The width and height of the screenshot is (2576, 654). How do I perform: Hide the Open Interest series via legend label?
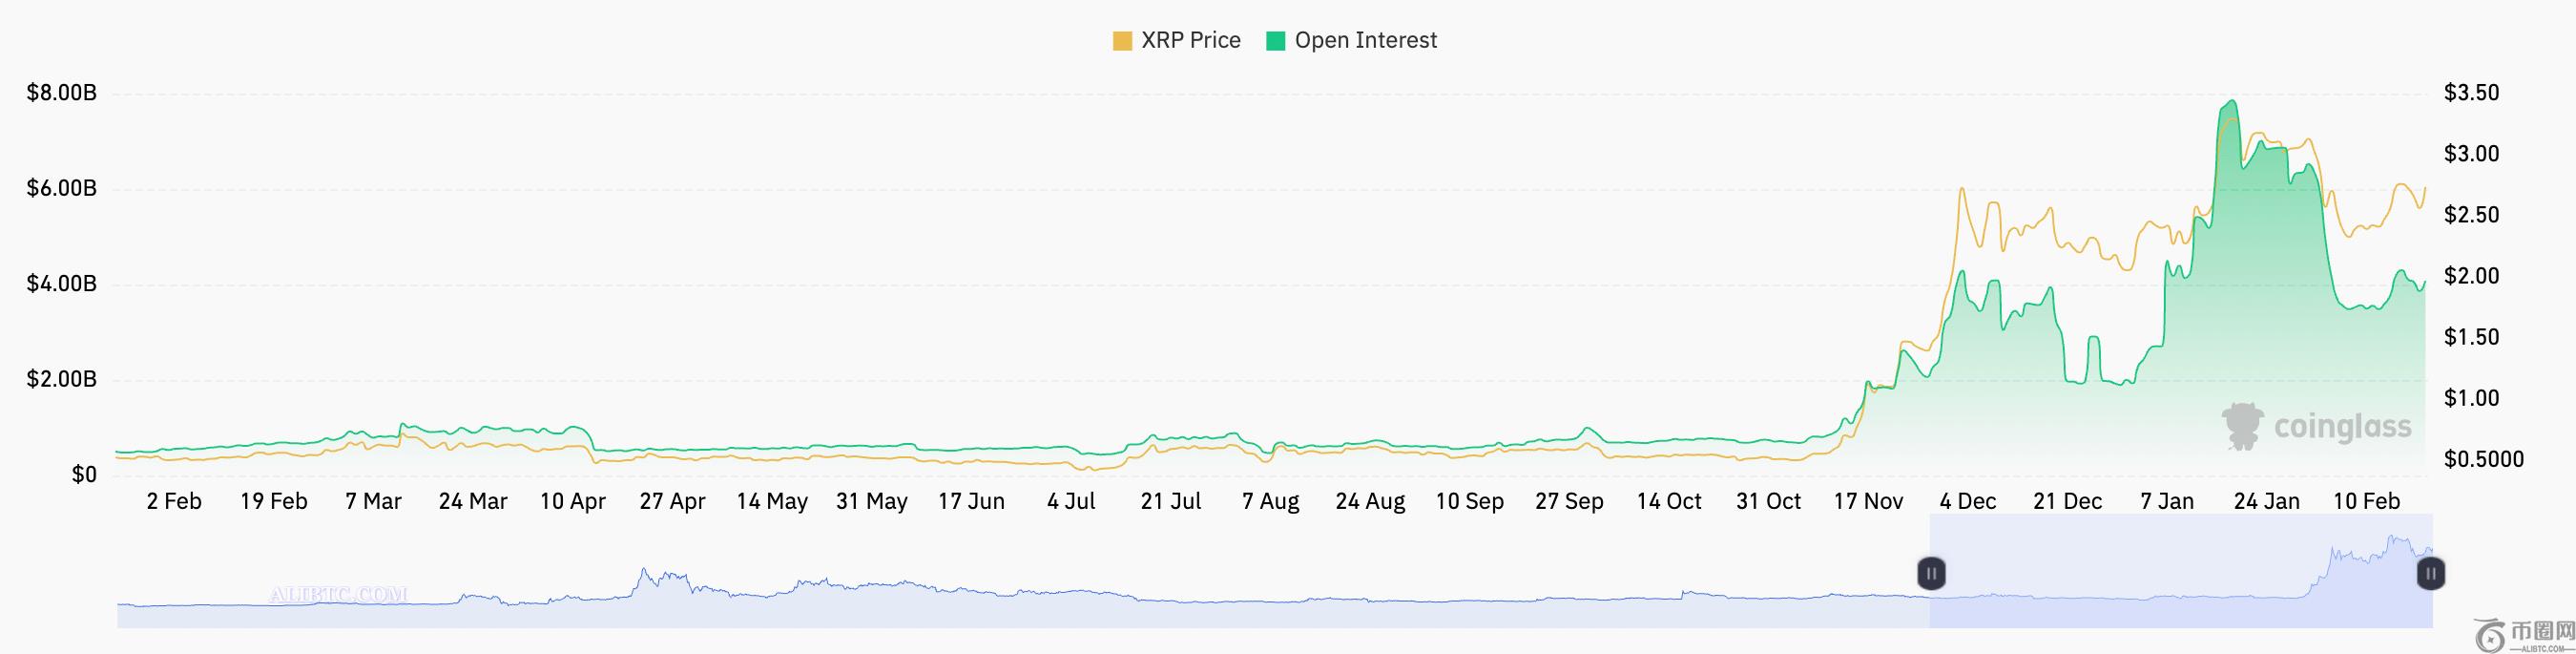pos(1365,41)
